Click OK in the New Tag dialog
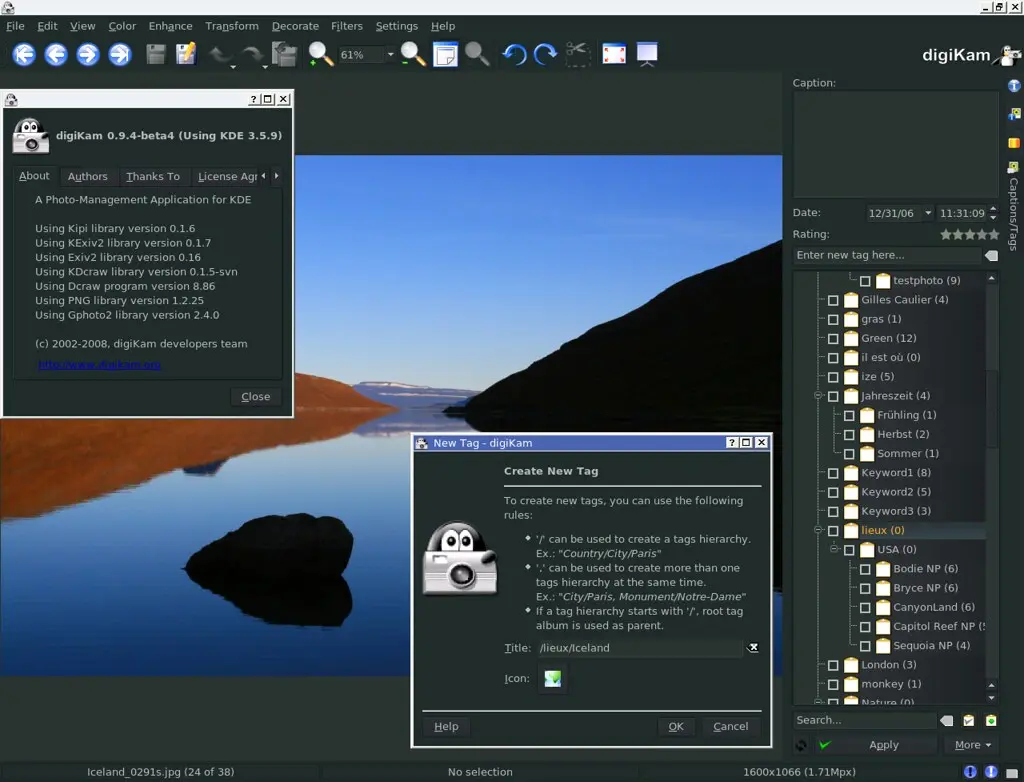The height and width of the screenshot is (782, 1024). point(675,726)
